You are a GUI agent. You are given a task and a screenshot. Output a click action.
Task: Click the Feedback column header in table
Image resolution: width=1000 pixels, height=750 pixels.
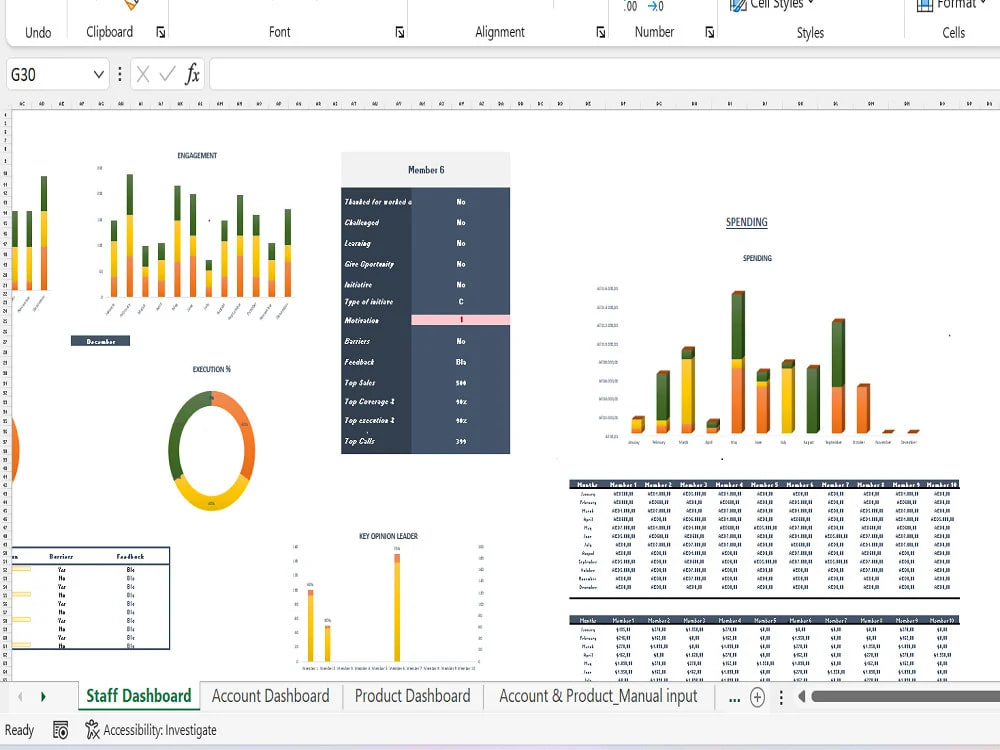coord(130,557)
